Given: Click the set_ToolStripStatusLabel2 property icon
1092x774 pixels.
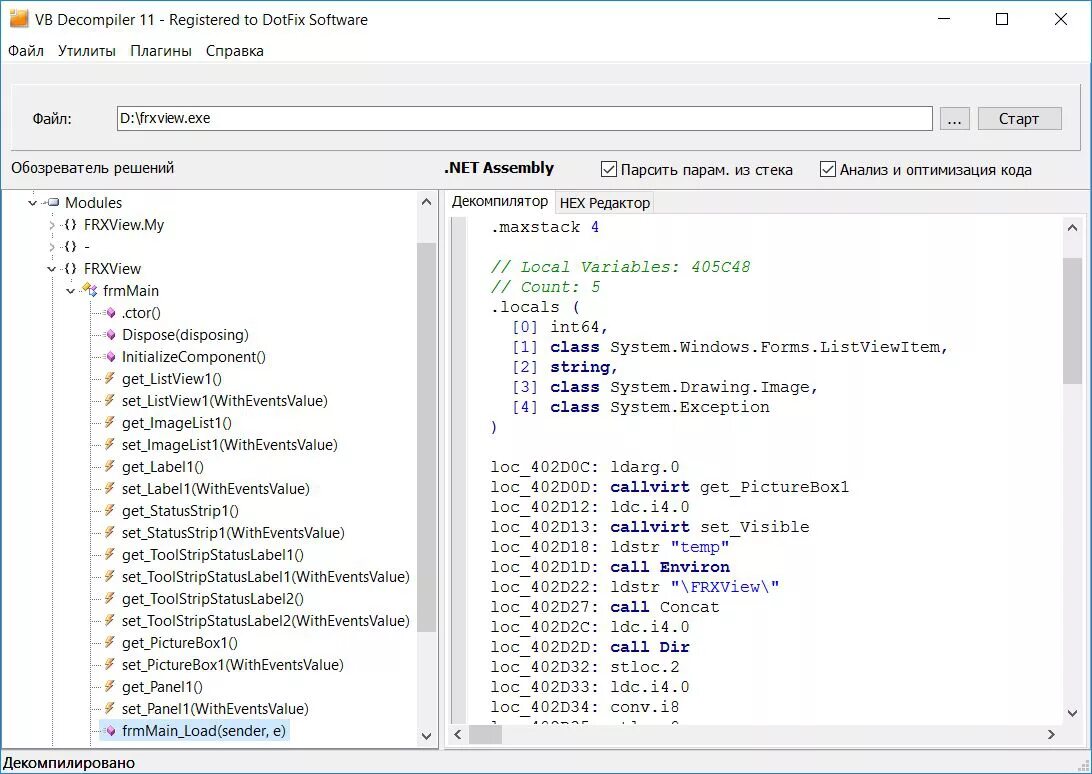Looking at the screenshot, I should pos(110,621).
